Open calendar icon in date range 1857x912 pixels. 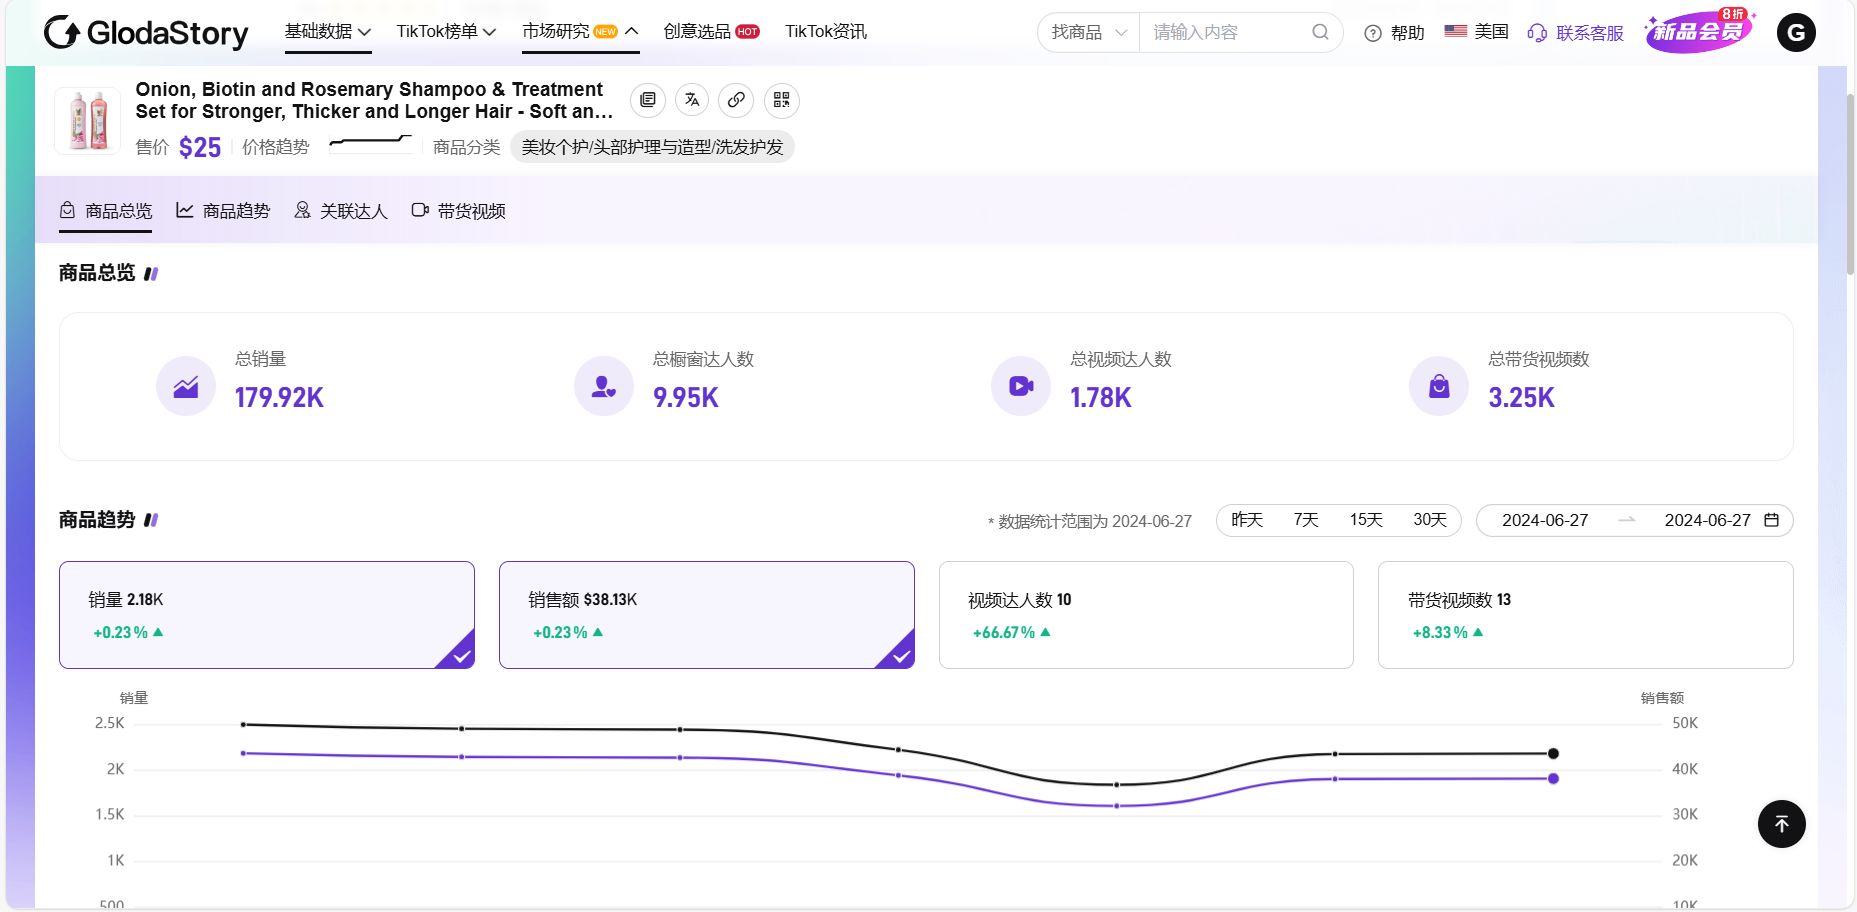pyautogui.click(x=1771, y=520)
